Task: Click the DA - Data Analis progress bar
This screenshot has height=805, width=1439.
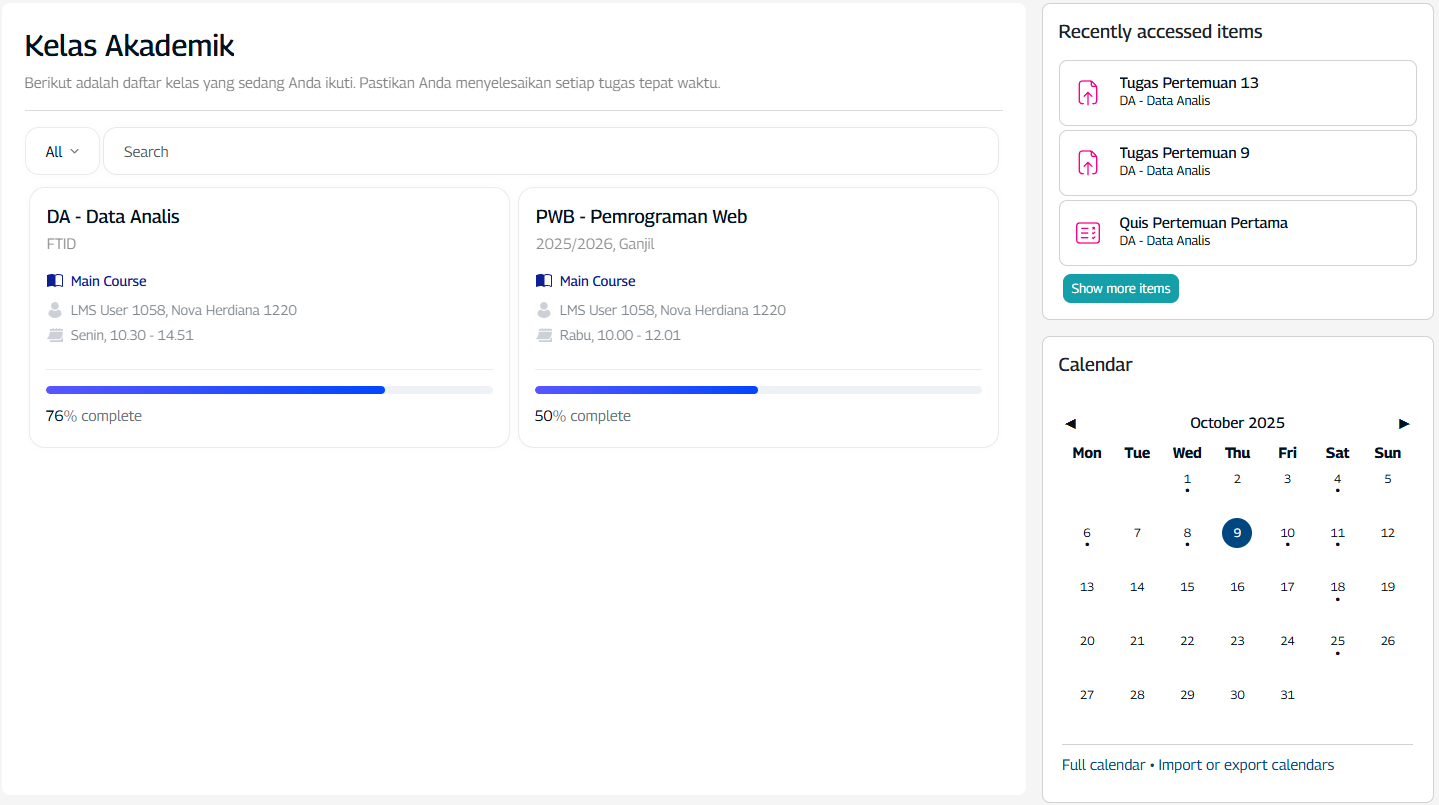Action: click(269, 390)
